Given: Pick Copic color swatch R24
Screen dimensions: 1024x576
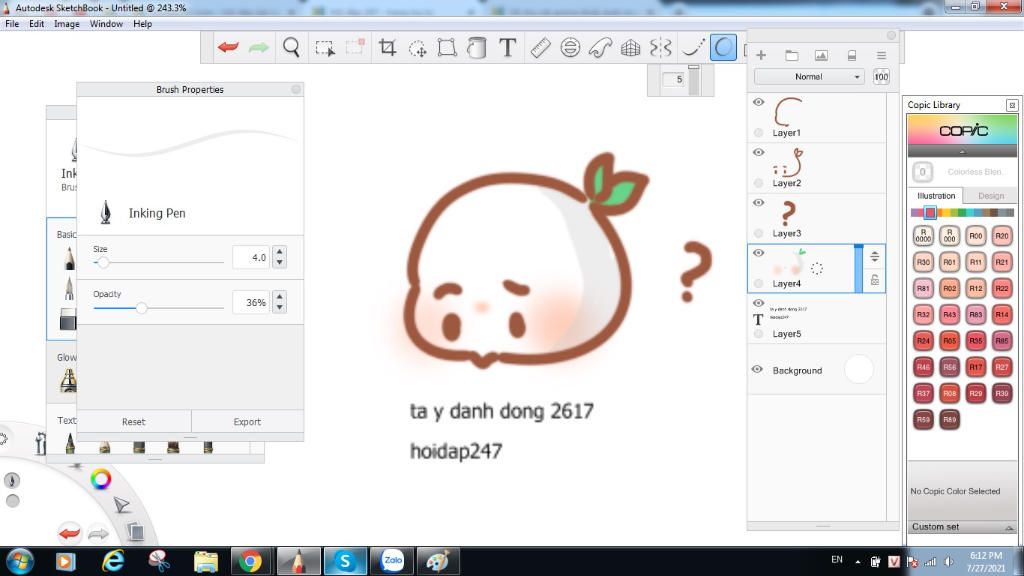Looking at the screenshot, I should click(923, 340).
